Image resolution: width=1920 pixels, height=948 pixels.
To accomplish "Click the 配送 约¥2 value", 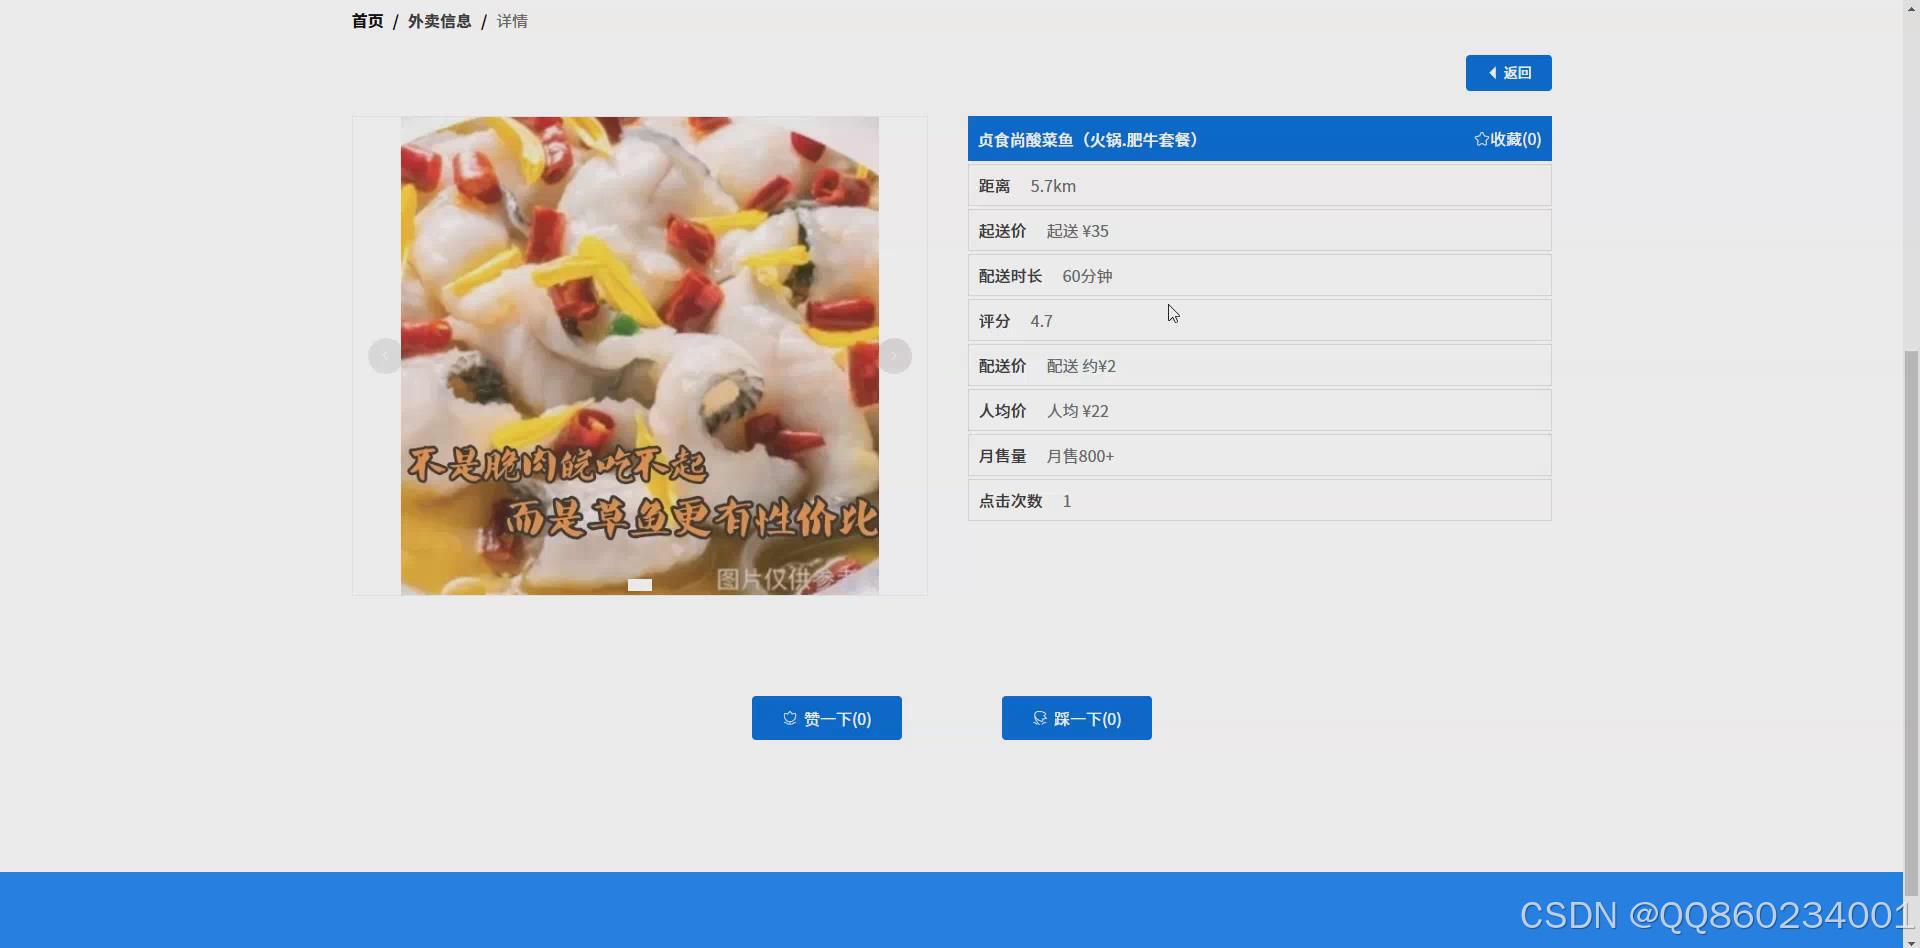I will pyautogui.click(x=1081, y=366).
